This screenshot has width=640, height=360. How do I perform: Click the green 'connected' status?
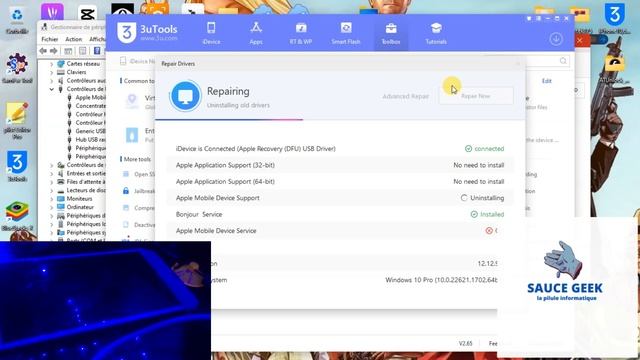pos(484,149)
